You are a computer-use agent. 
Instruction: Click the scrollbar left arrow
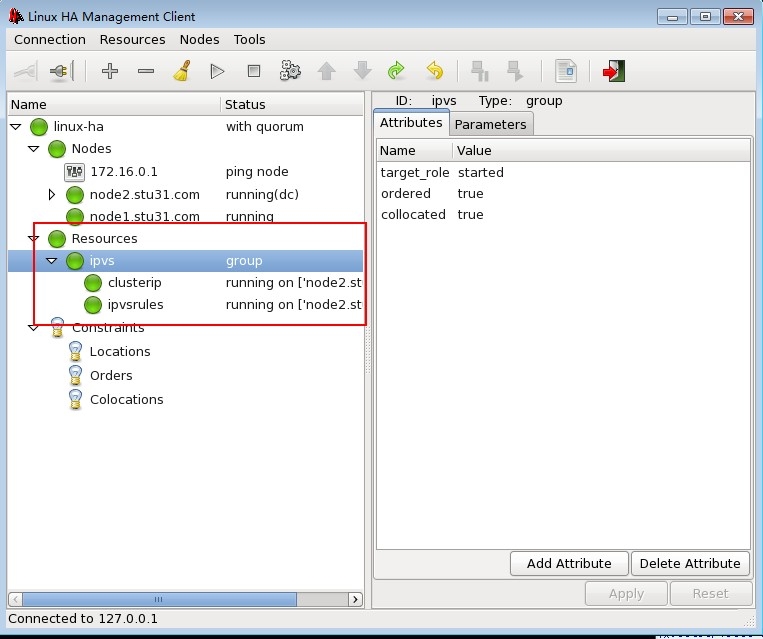pyautogui.click(x=16, y=599)
